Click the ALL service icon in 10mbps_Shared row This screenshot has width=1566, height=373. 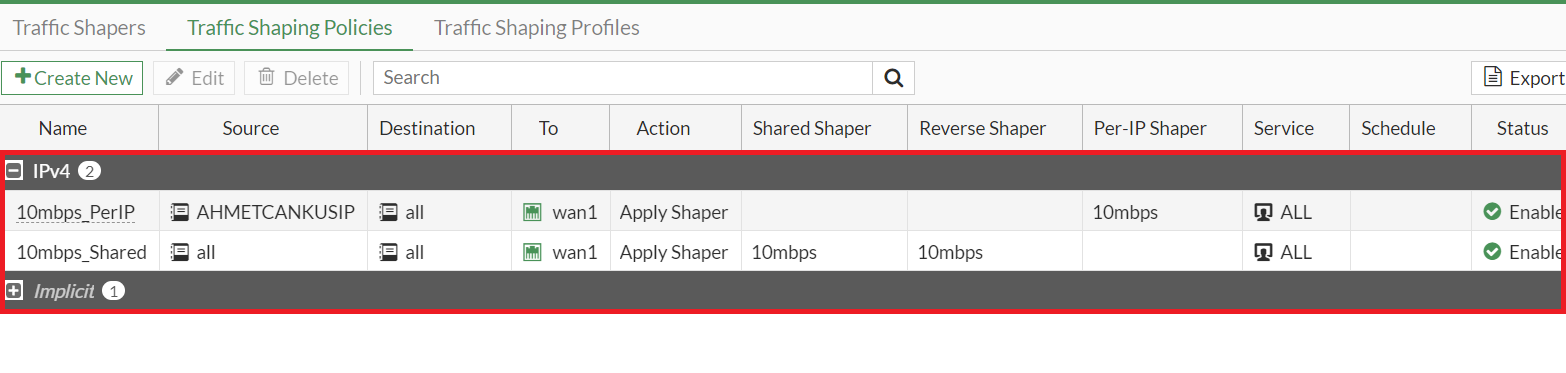click(x=1263, y=252)
